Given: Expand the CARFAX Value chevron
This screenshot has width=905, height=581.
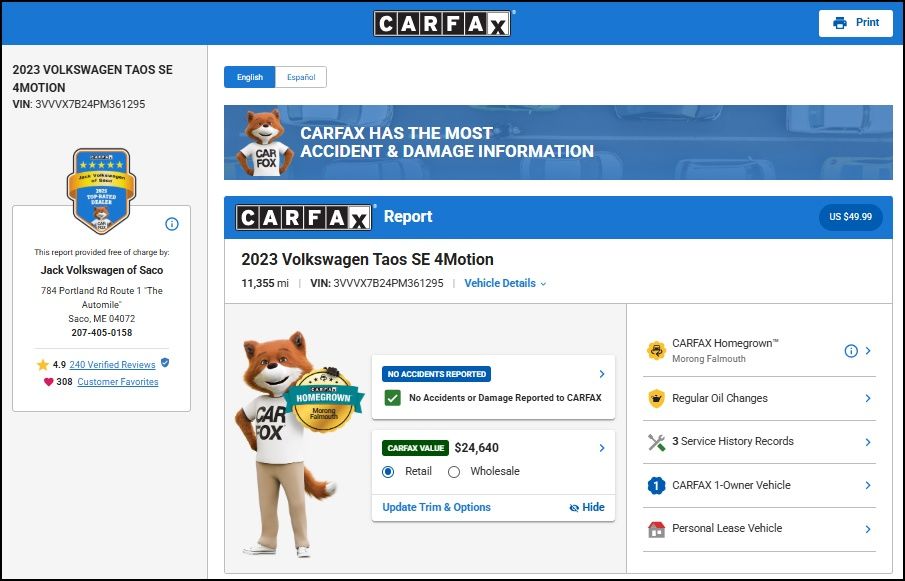Looking at the screenshot, I should tap(602, 448).
